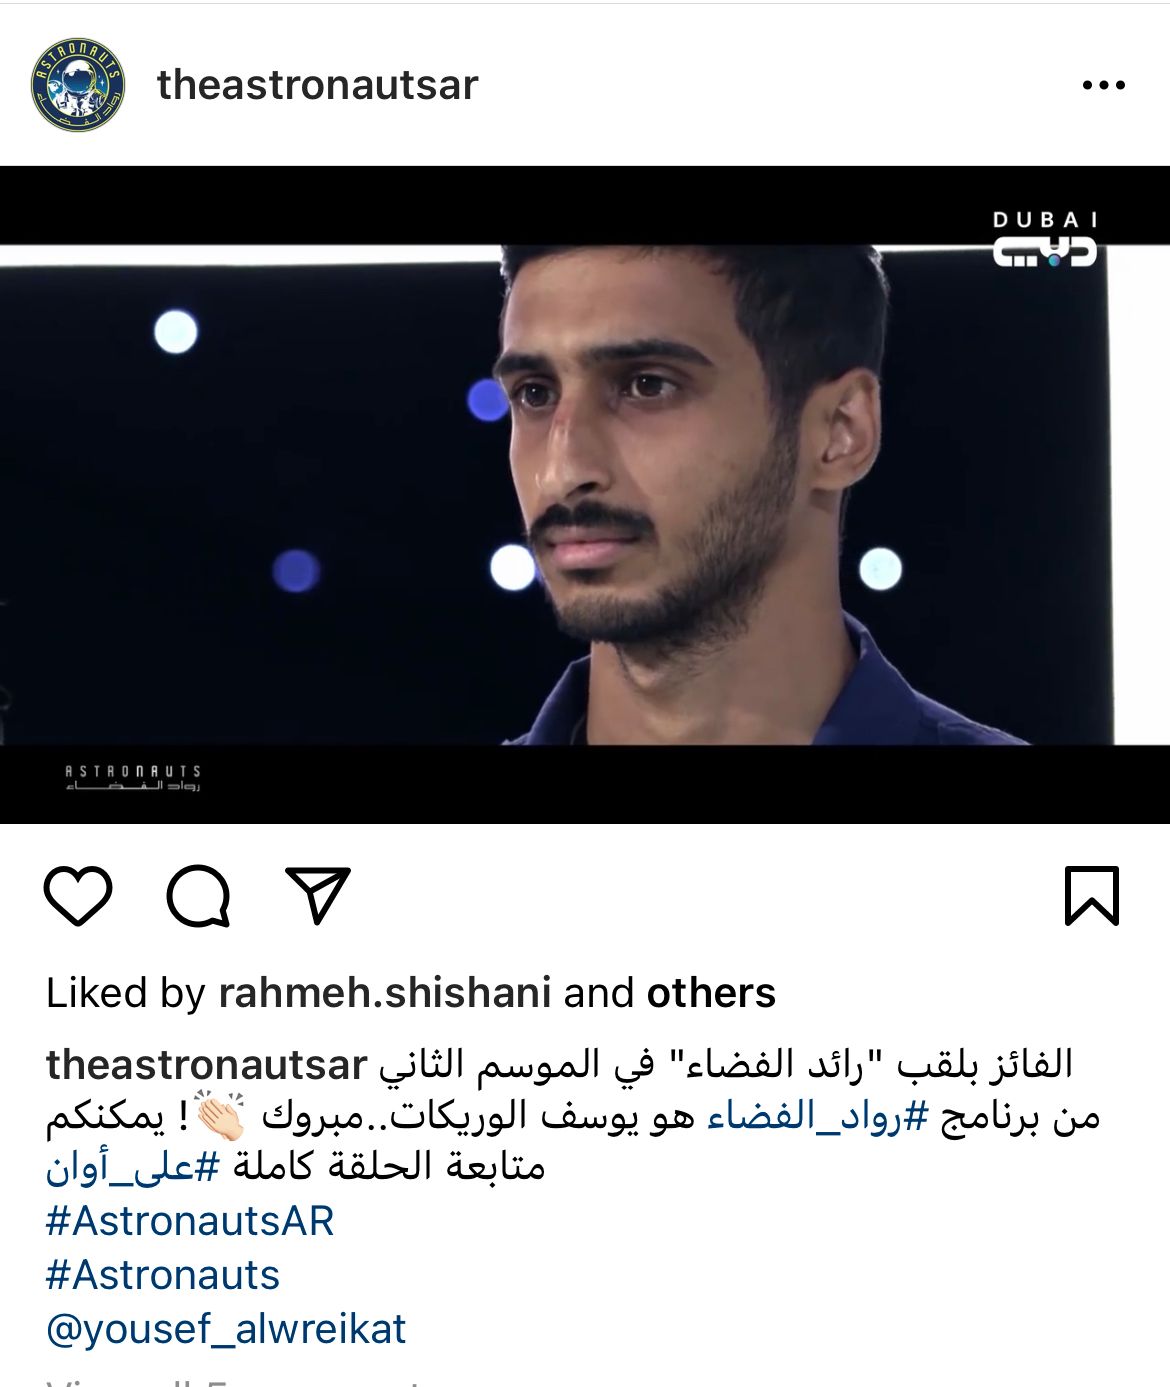Screen dimensions: 1170x1387
Task: Share post via paper plane icon
Action: 318,894
